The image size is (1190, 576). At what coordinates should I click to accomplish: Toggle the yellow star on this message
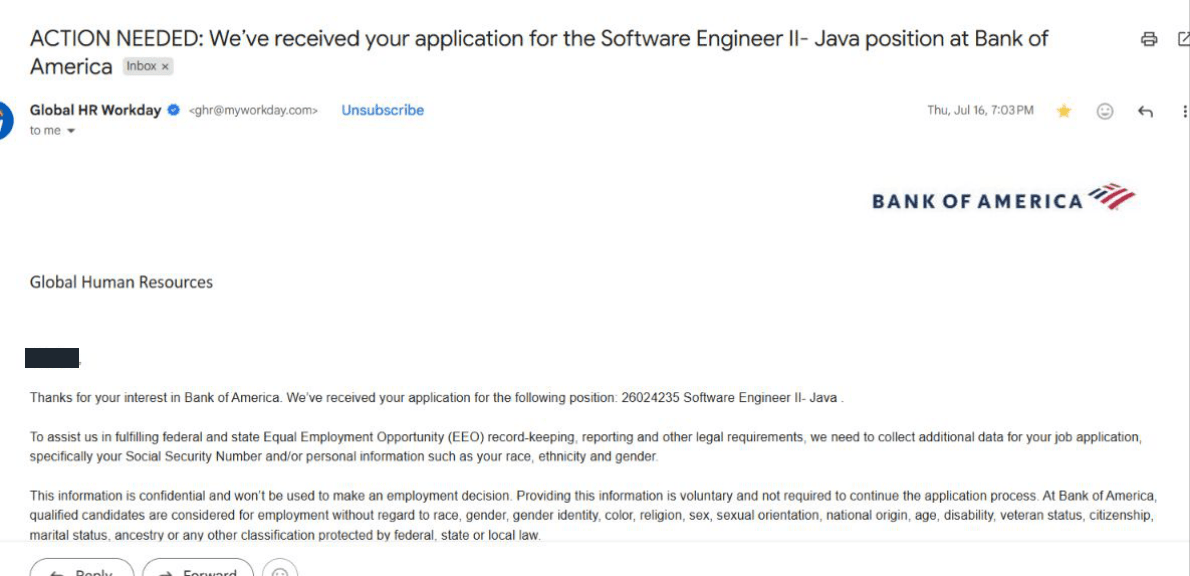(1064, 111)
